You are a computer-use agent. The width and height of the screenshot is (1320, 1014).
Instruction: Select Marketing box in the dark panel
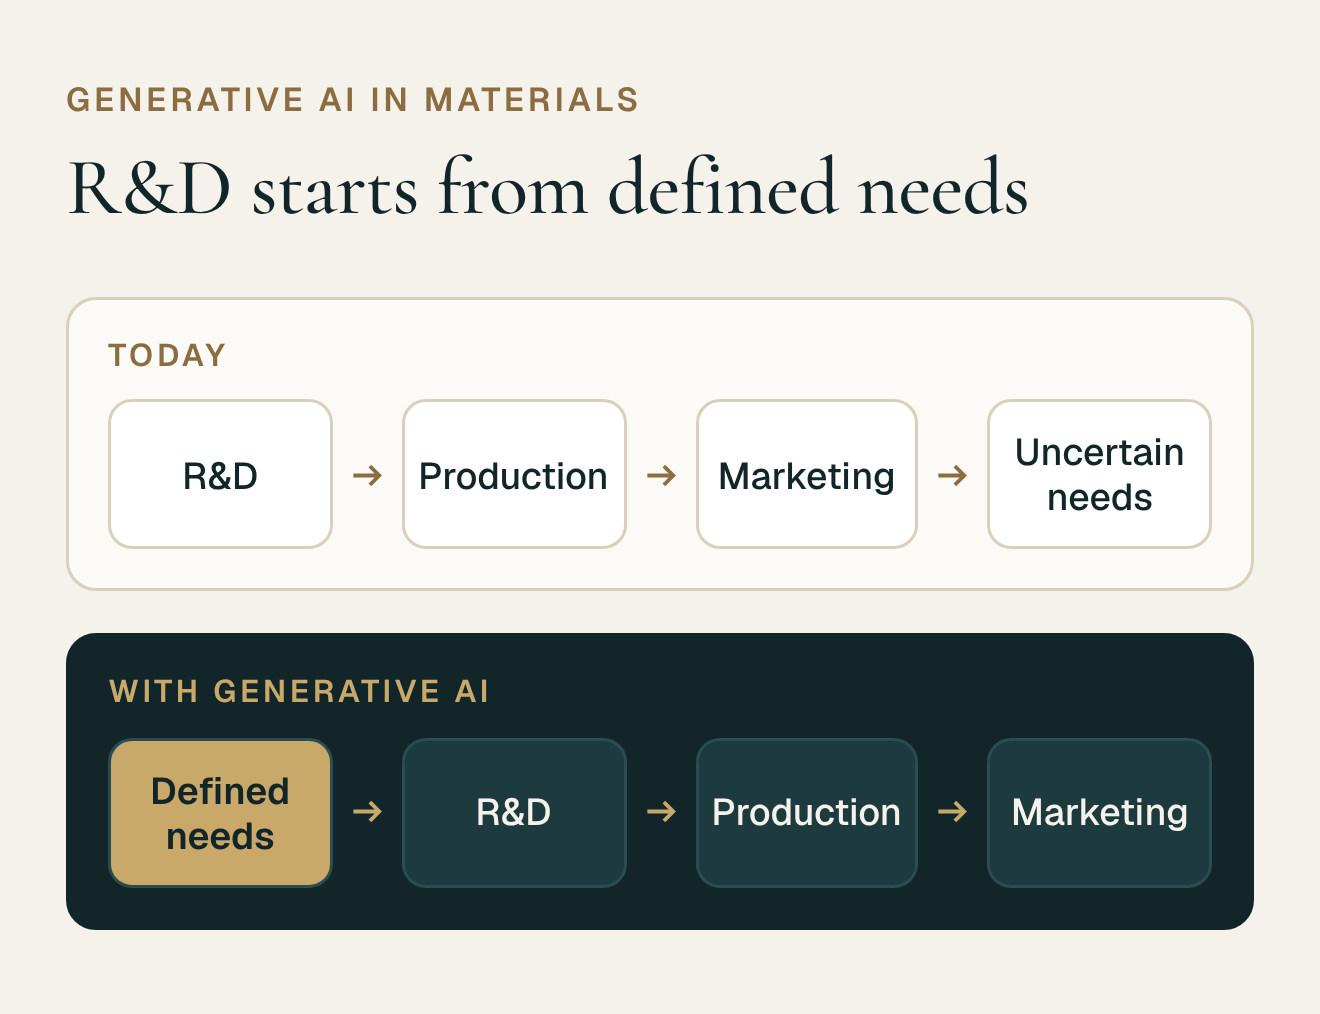point(1099,812)
